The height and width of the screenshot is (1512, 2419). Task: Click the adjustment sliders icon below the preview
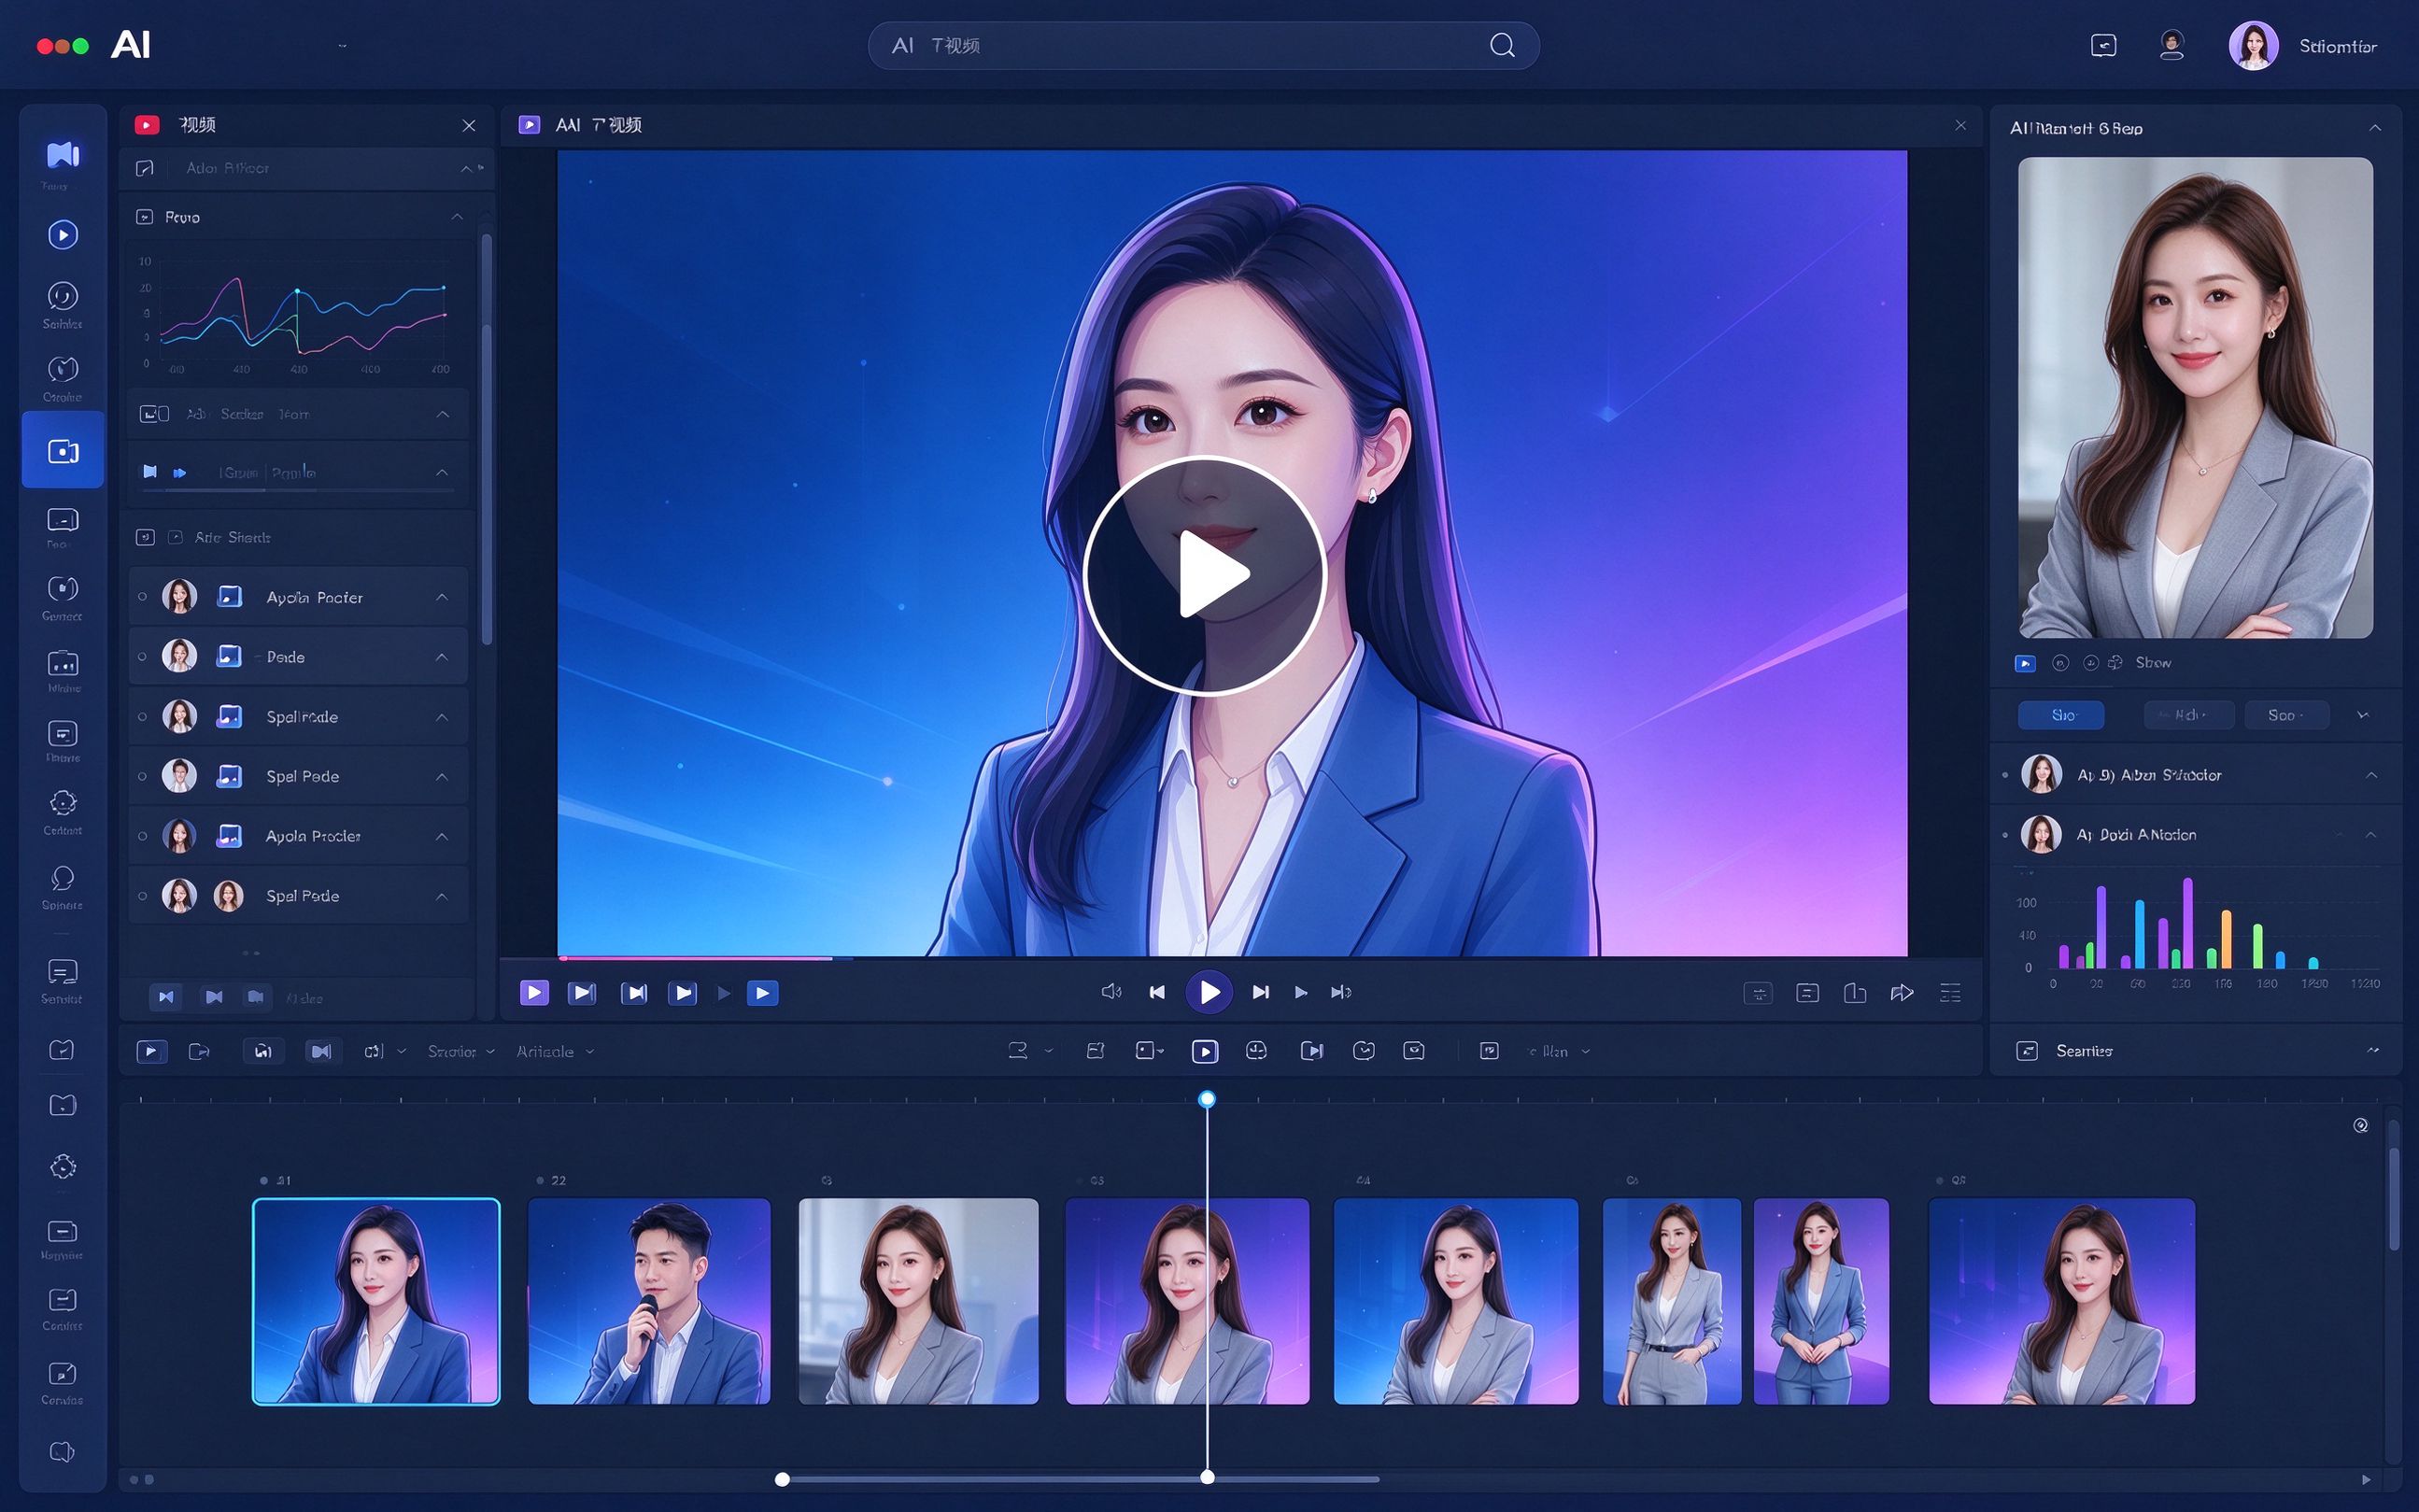[x=1758, y=993]
